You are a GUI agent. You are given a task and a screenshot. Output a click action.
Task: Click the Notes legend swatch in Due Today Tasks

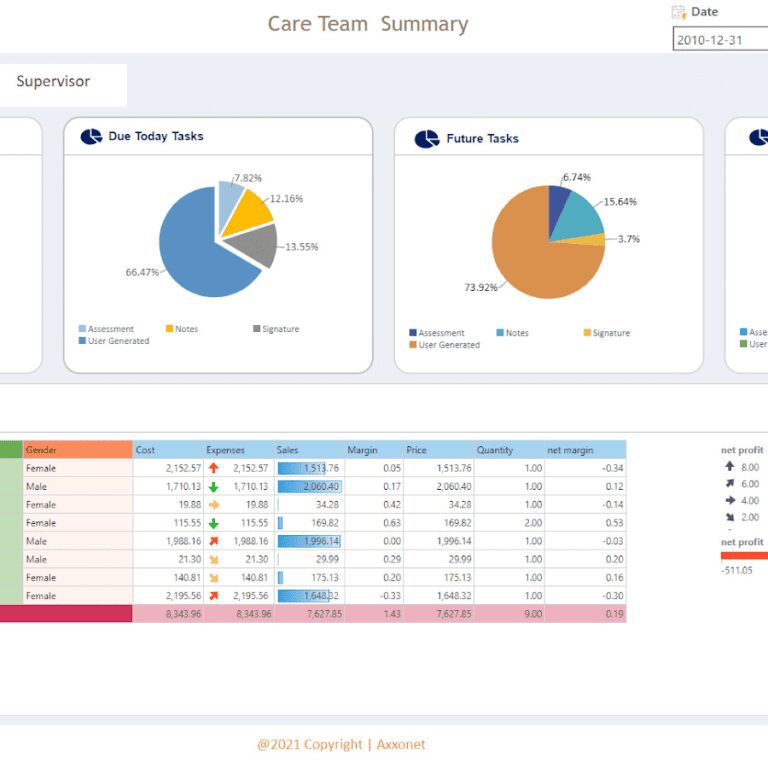(x=170, y=329)
